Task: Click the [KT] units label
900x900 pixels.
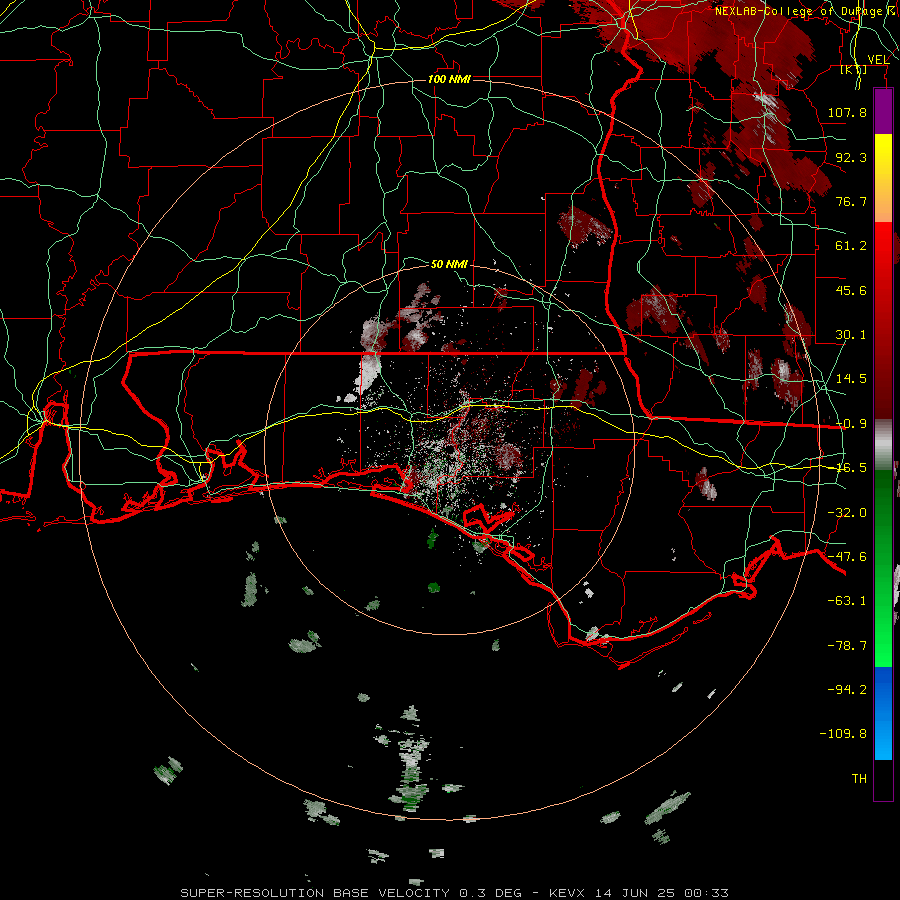Action: coord(854,69)
